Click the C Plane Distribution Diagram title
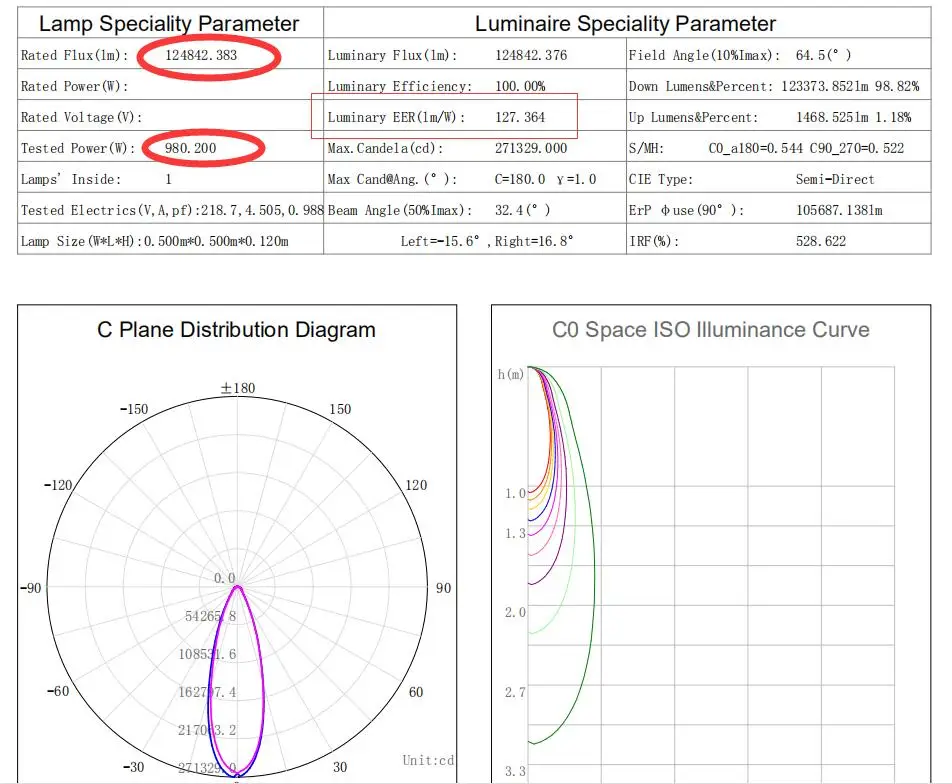This screenshot has height=784, width=952. 236,330
